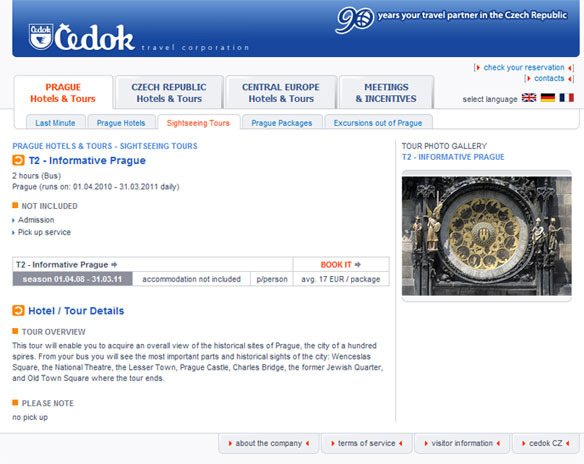
Task: Select the Sightseeing Tours subtab
Action: (198, 123)
